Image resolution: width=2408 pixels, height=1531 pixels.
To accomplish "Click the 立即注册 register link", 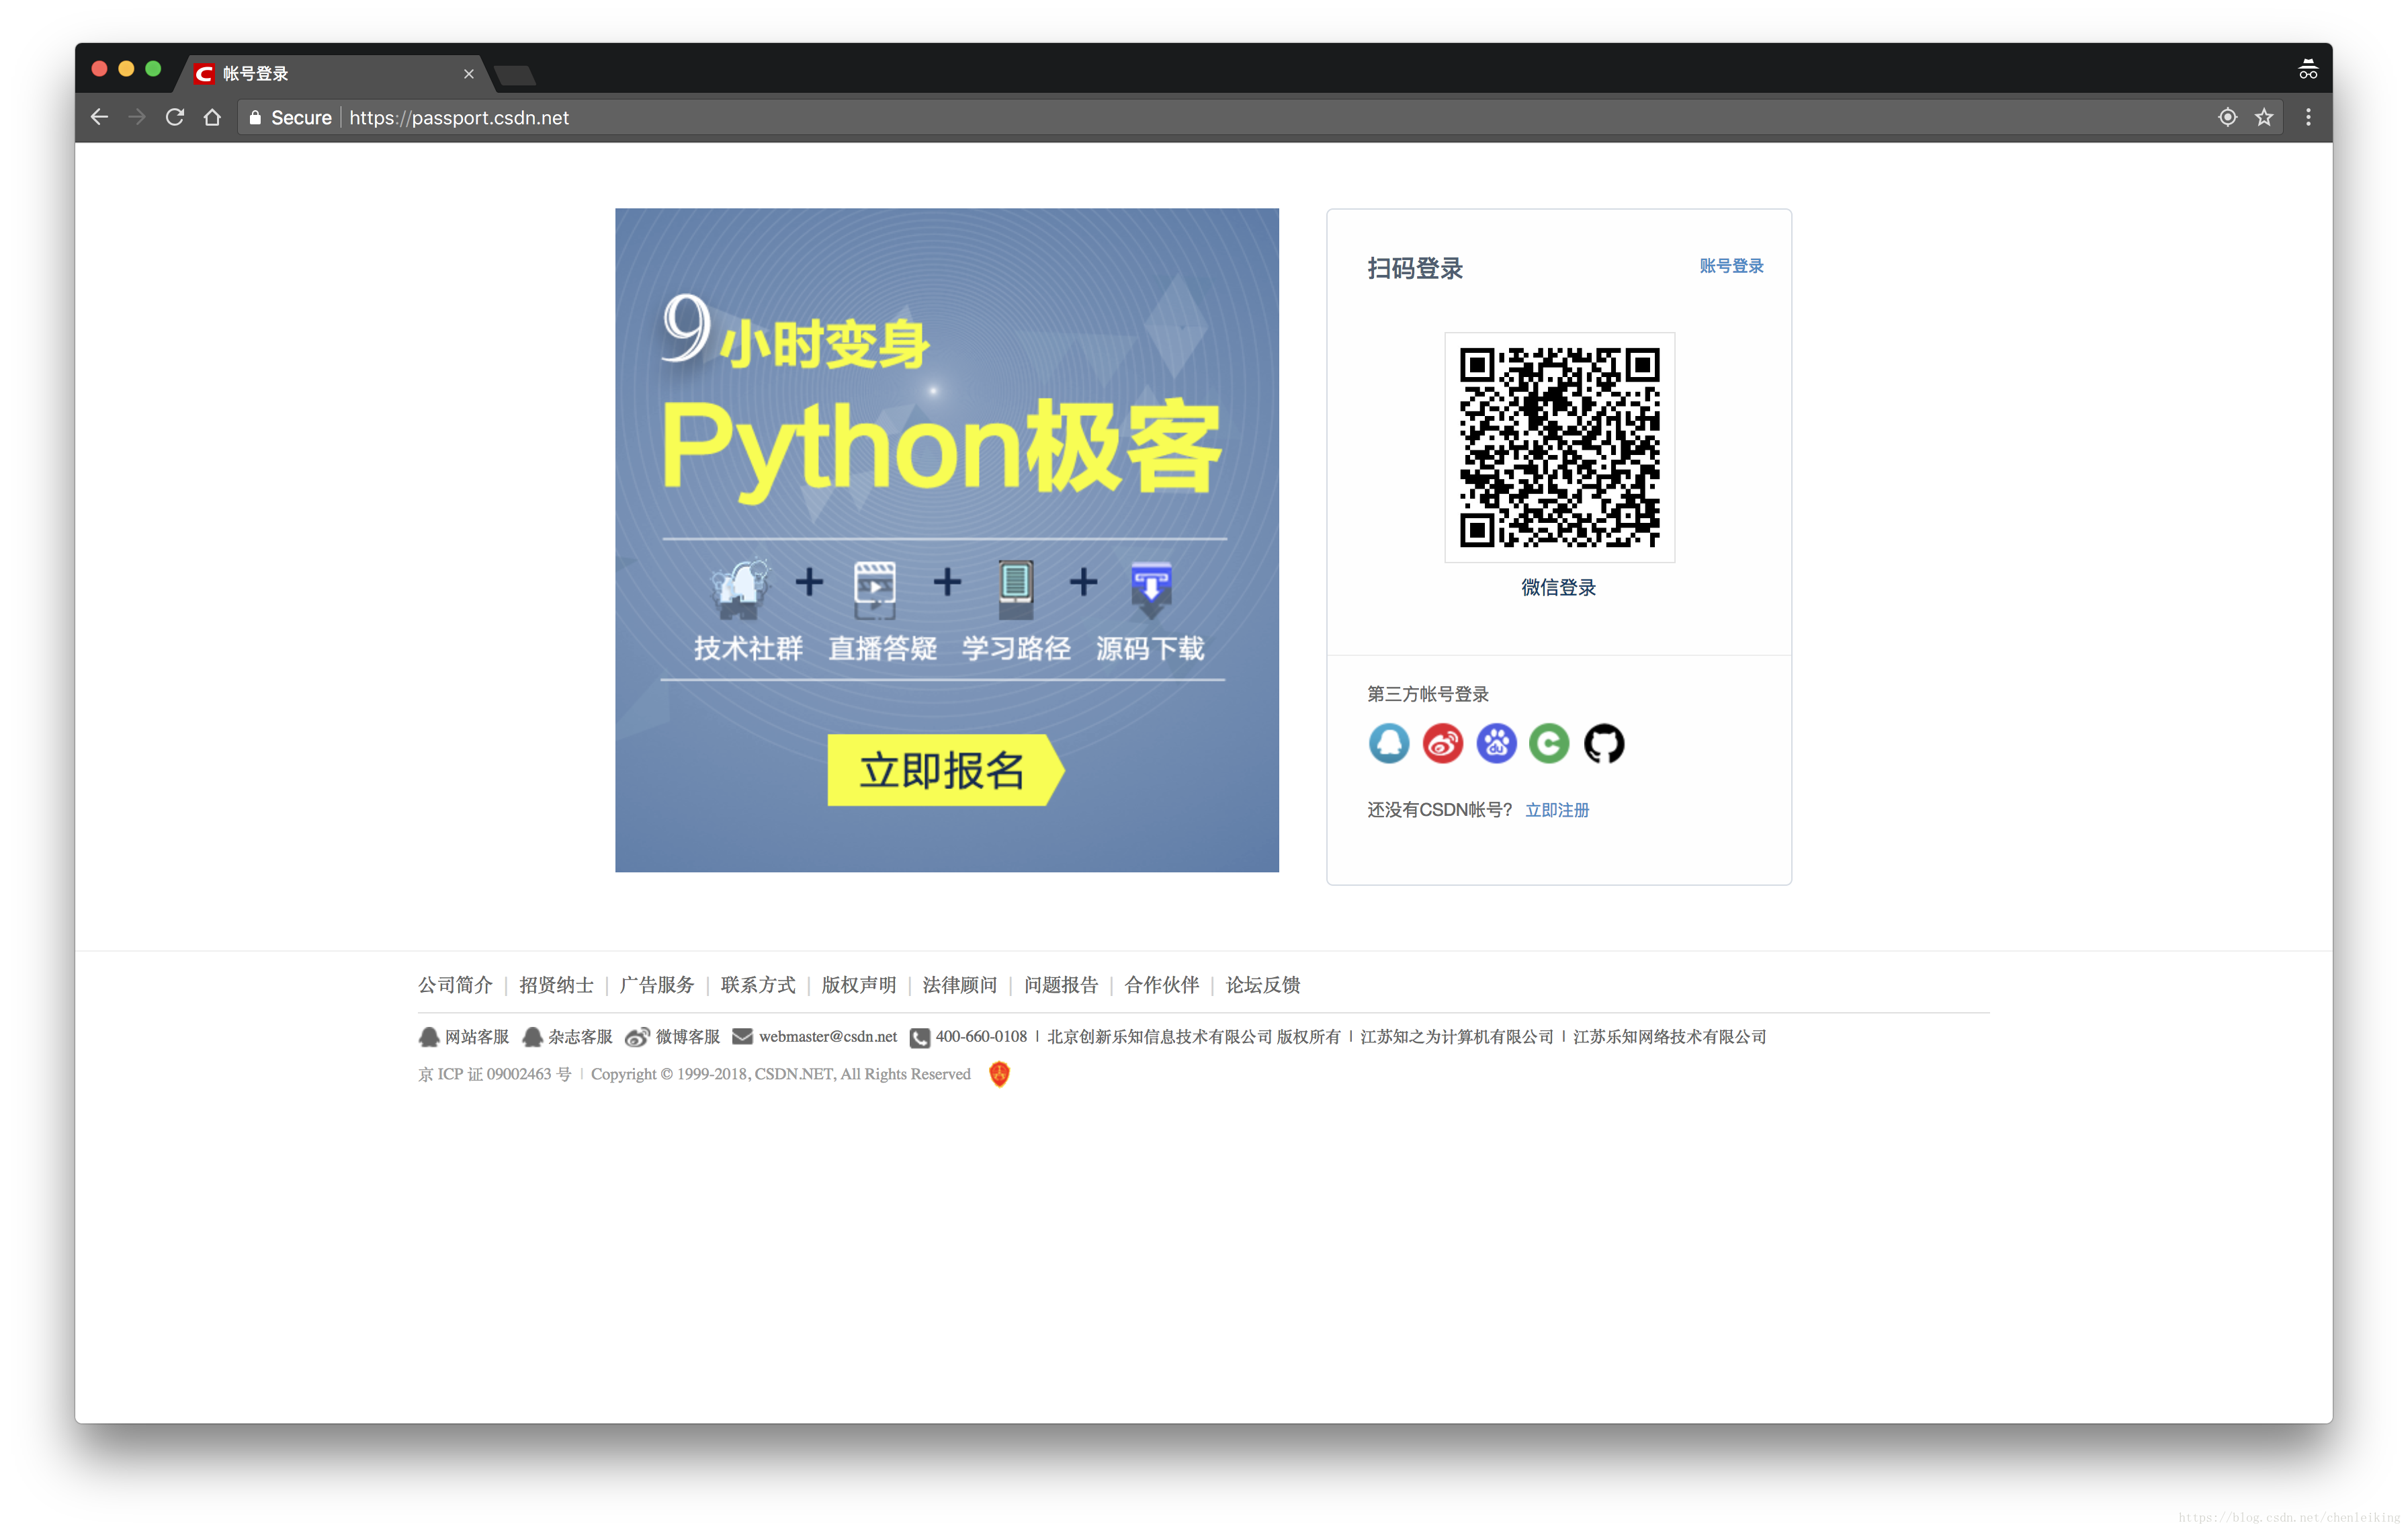I will click(x=1556, y=810).
